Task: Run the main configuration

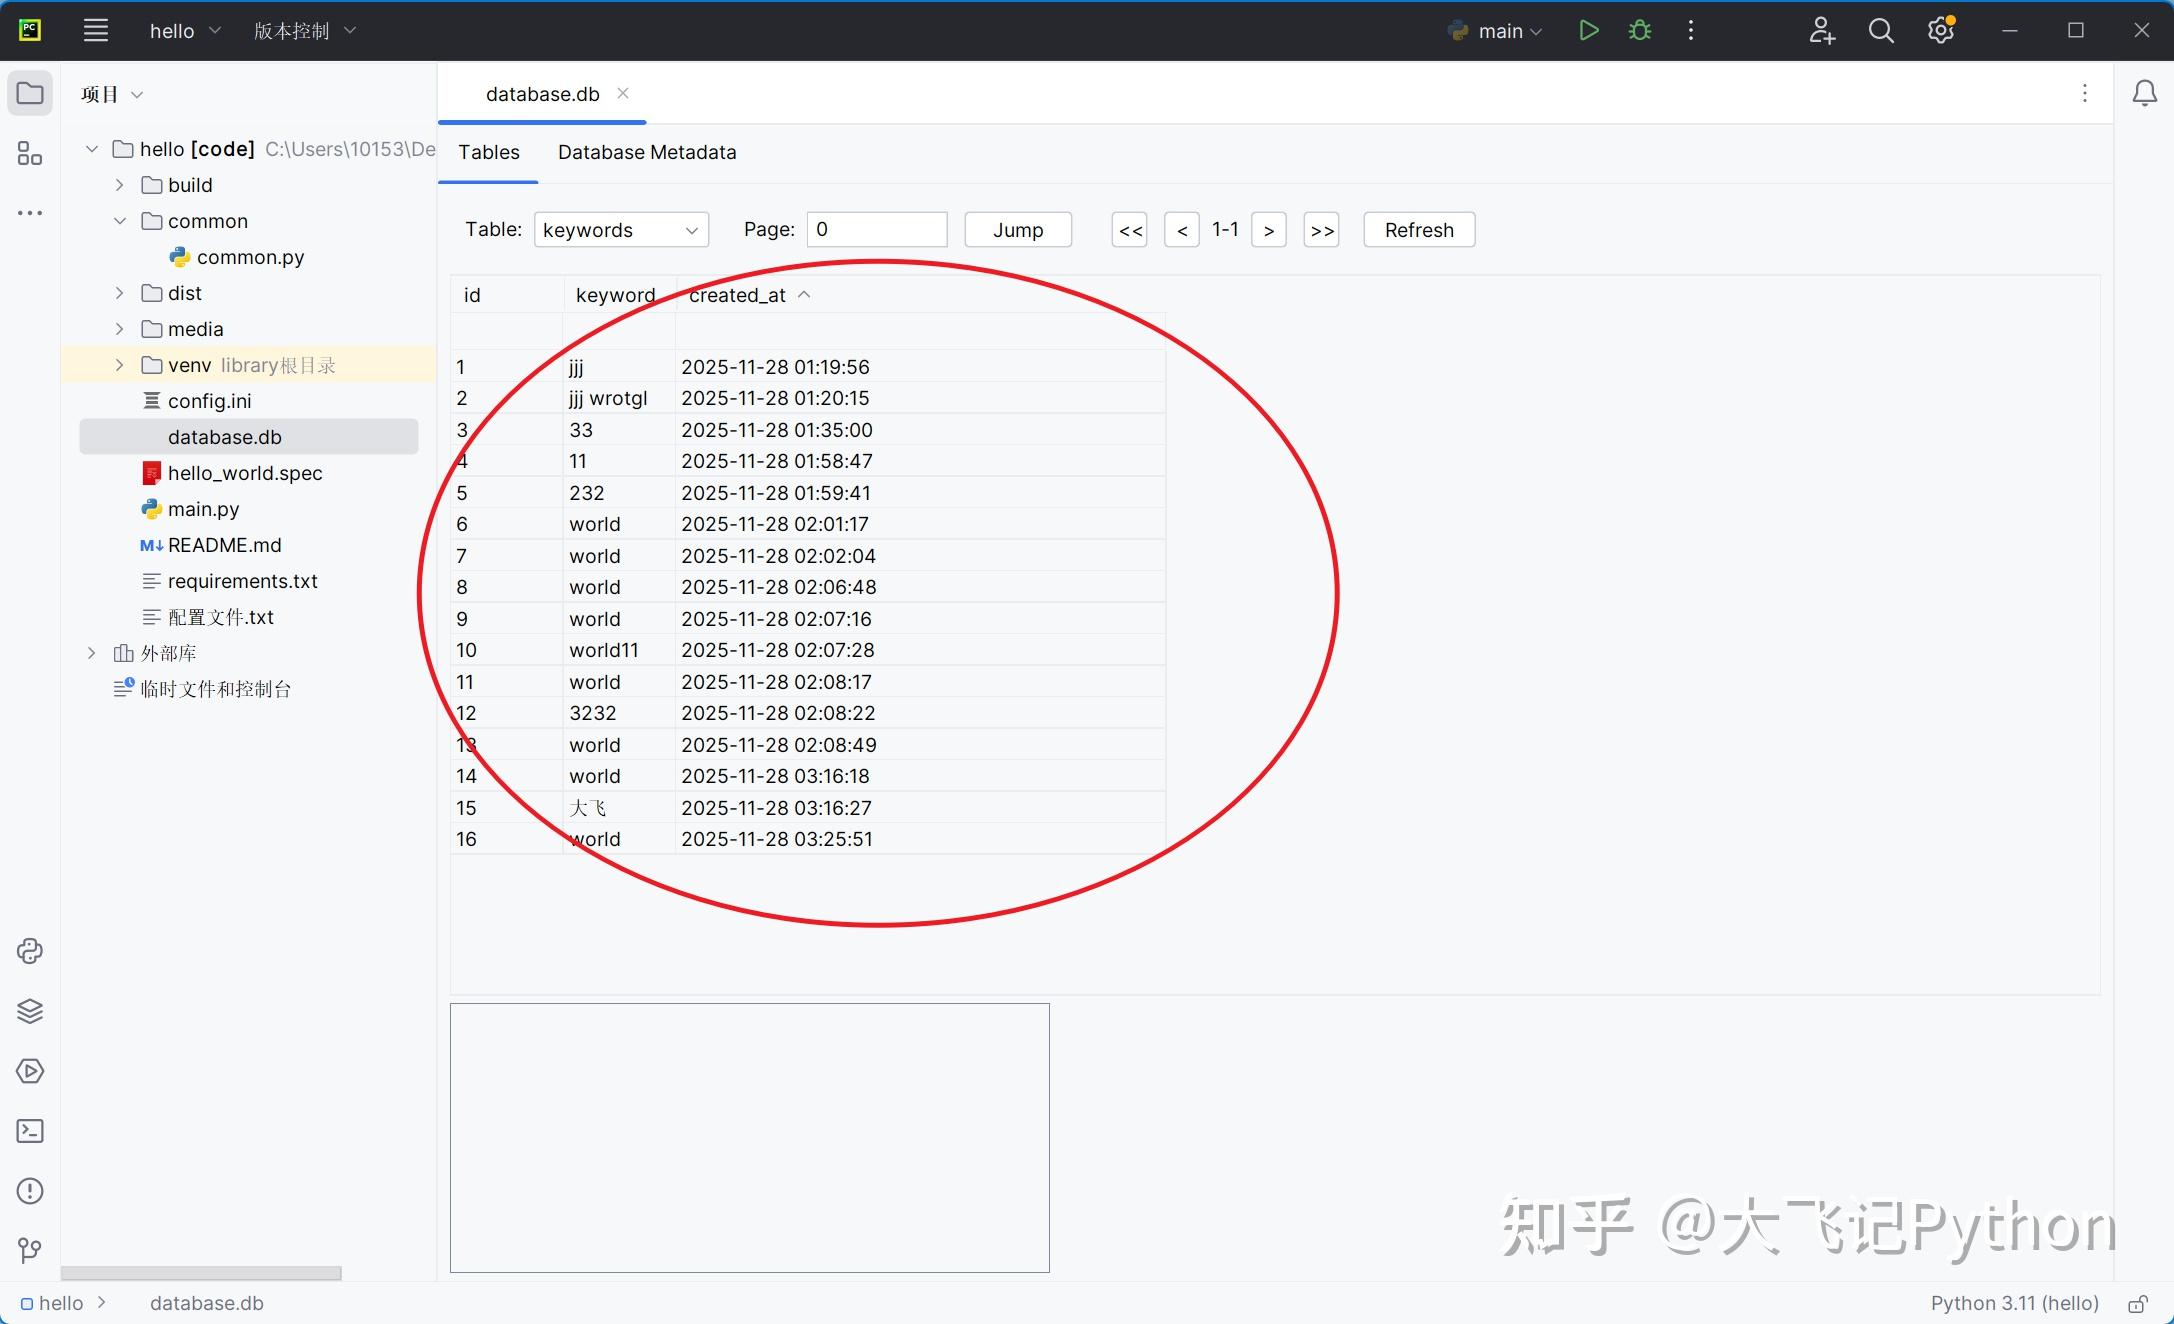Action: 1589,30
